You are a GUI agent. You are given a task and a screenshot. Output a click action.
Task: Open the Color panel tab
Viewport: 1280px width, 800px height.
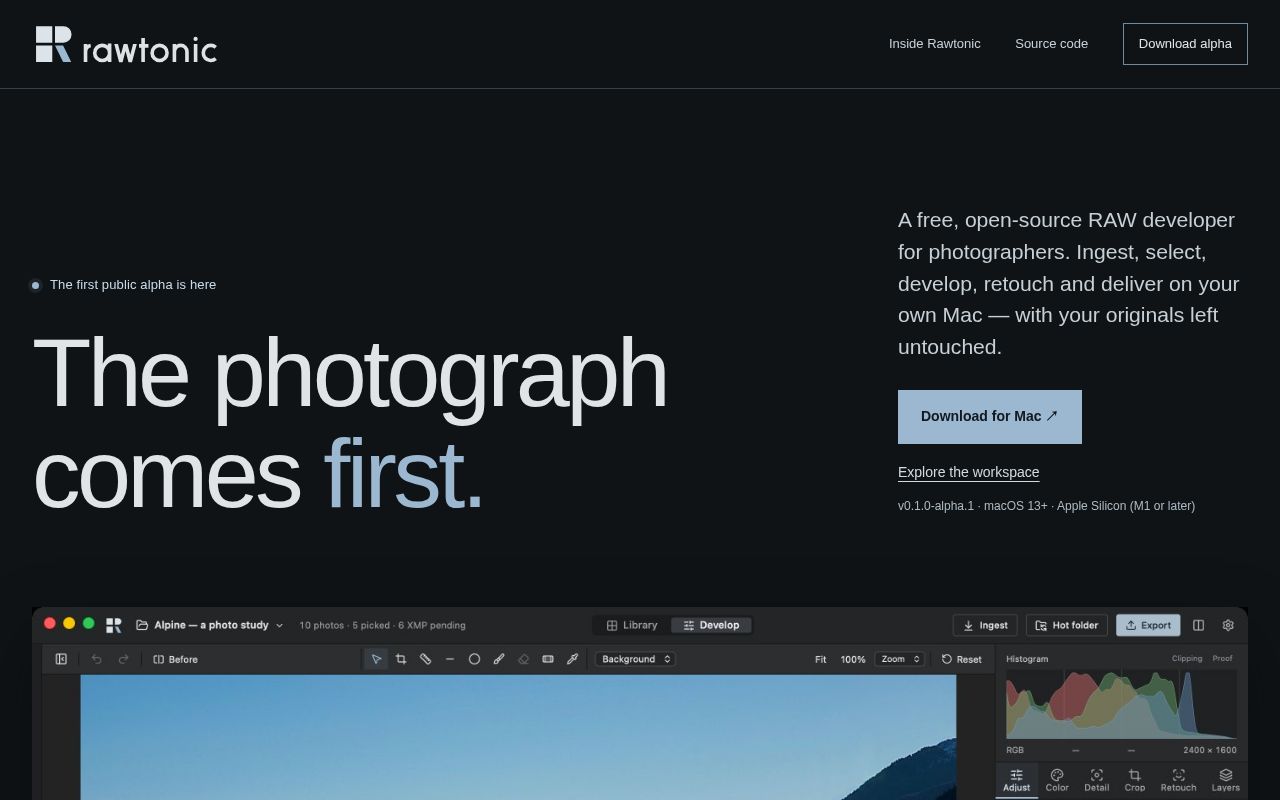pyautogui.click(x=1057, y=780)
